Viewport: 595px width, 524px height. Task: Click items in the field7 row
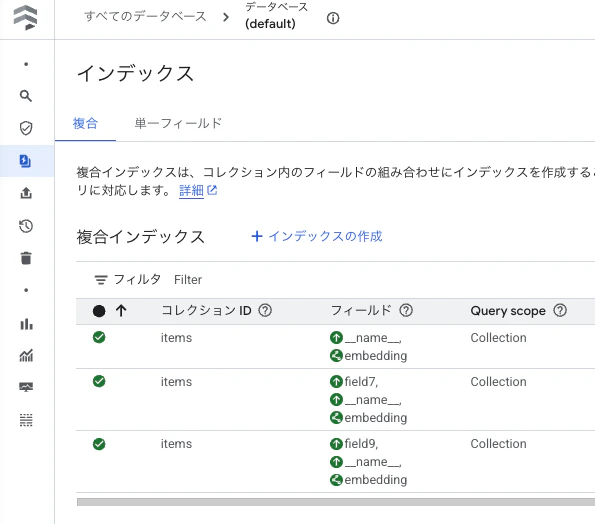click(x=176, y=381)
